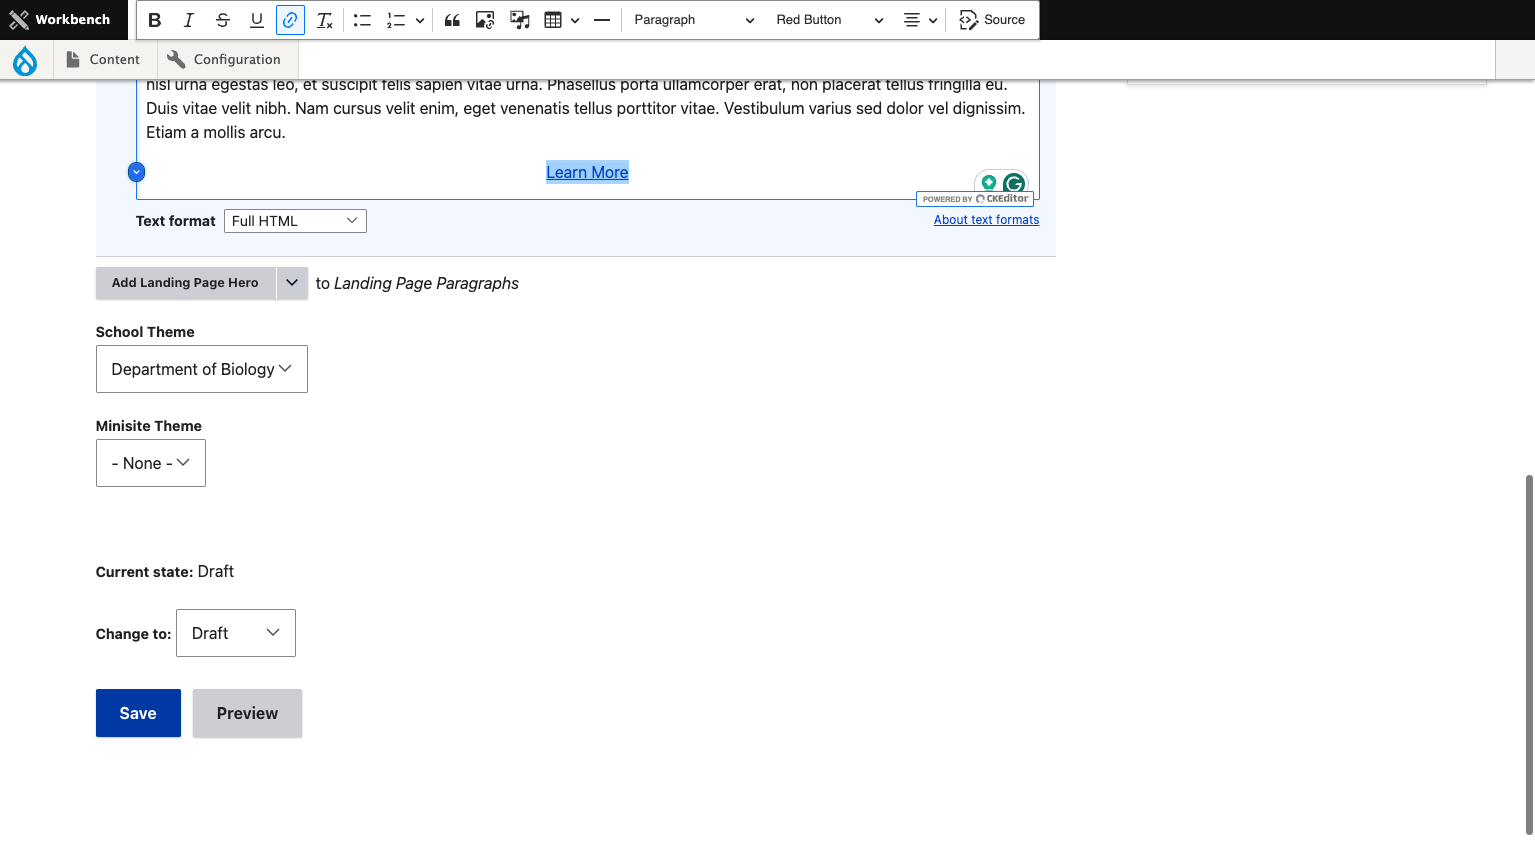Click the page vertical scrollbar thumb
1535x844 pixels.
click(x=1529, y=655)
